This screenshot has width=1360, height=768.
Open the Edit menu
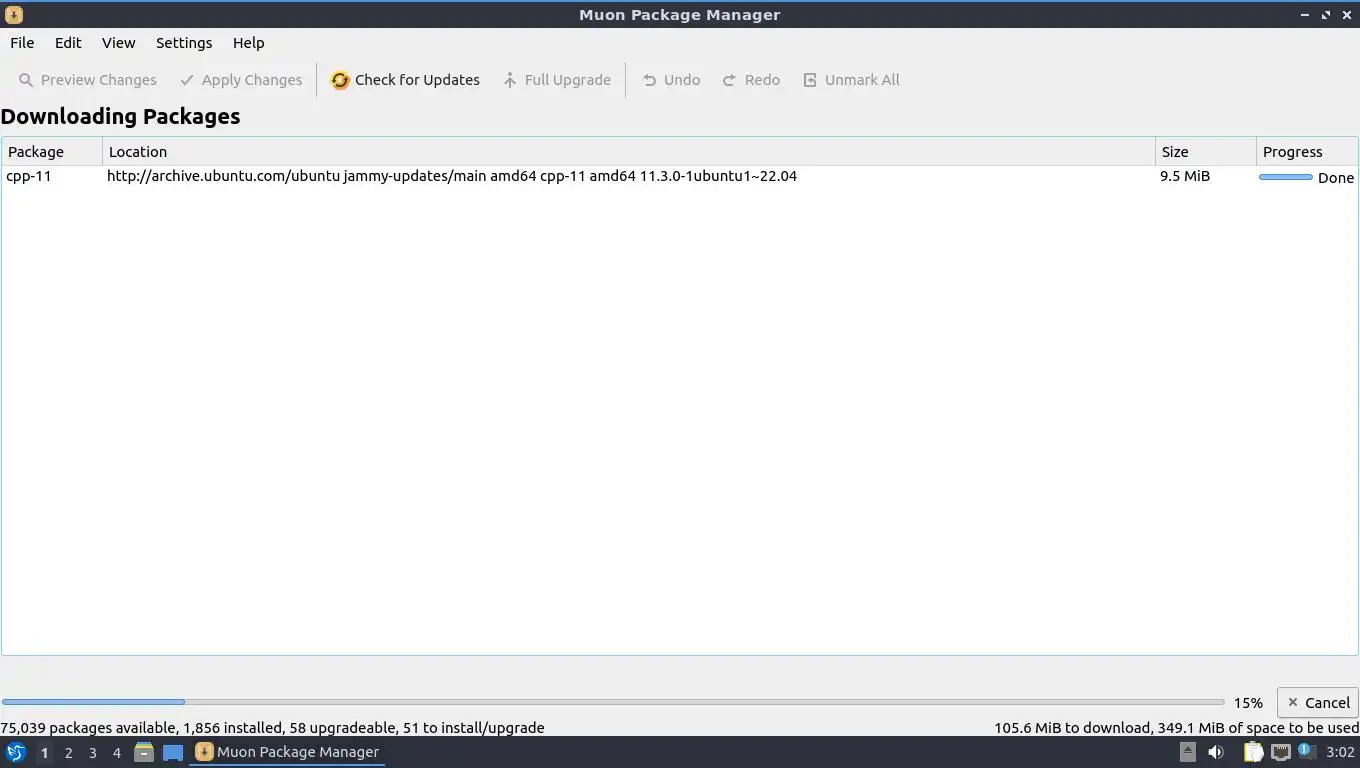[68, 43]
